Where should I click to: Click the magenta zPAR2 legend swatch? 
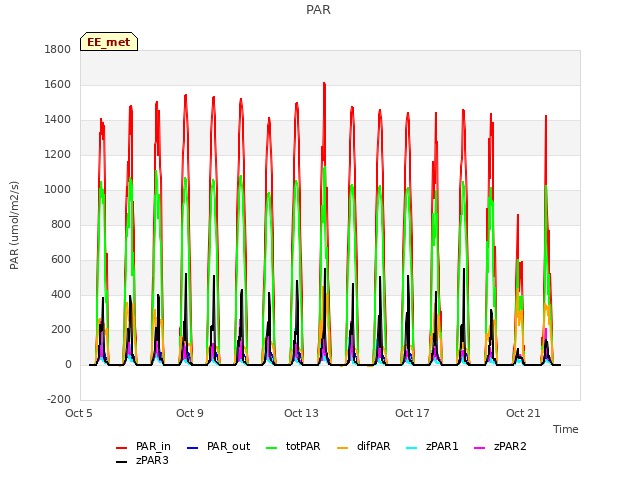click(x=480, y=448)
